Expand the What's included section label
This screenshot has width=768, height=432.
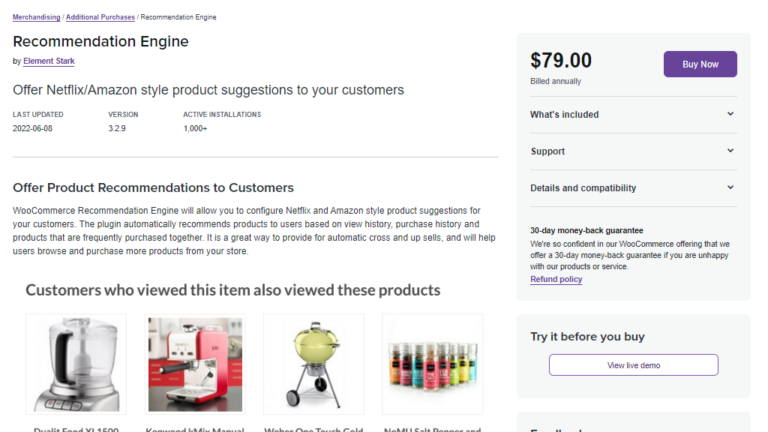point(564,115)
